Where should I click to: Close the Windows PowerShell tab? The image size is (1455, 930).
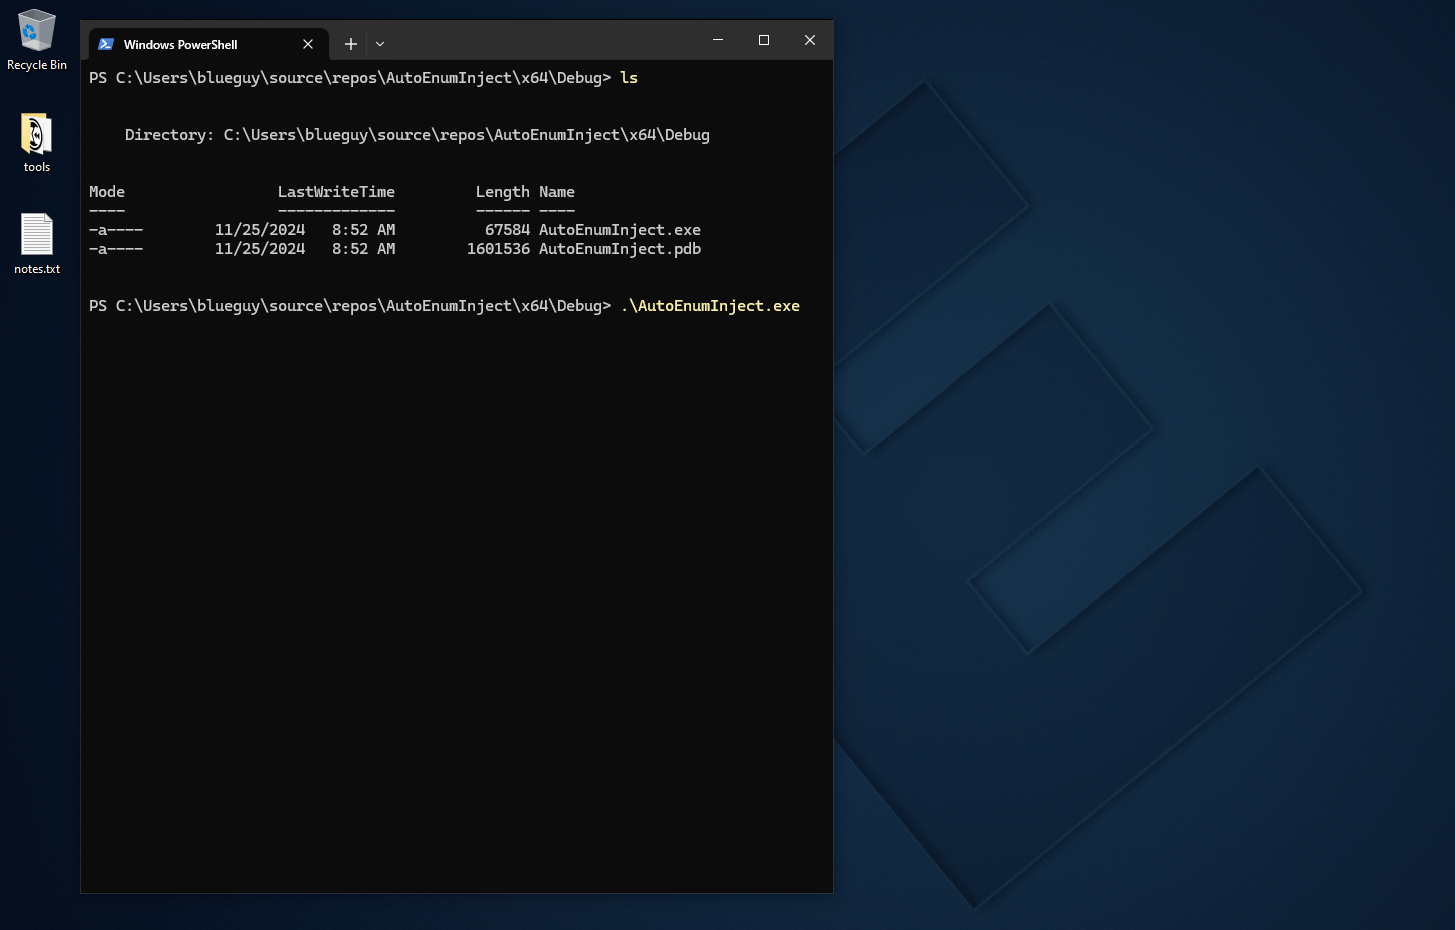pos(308,44)
